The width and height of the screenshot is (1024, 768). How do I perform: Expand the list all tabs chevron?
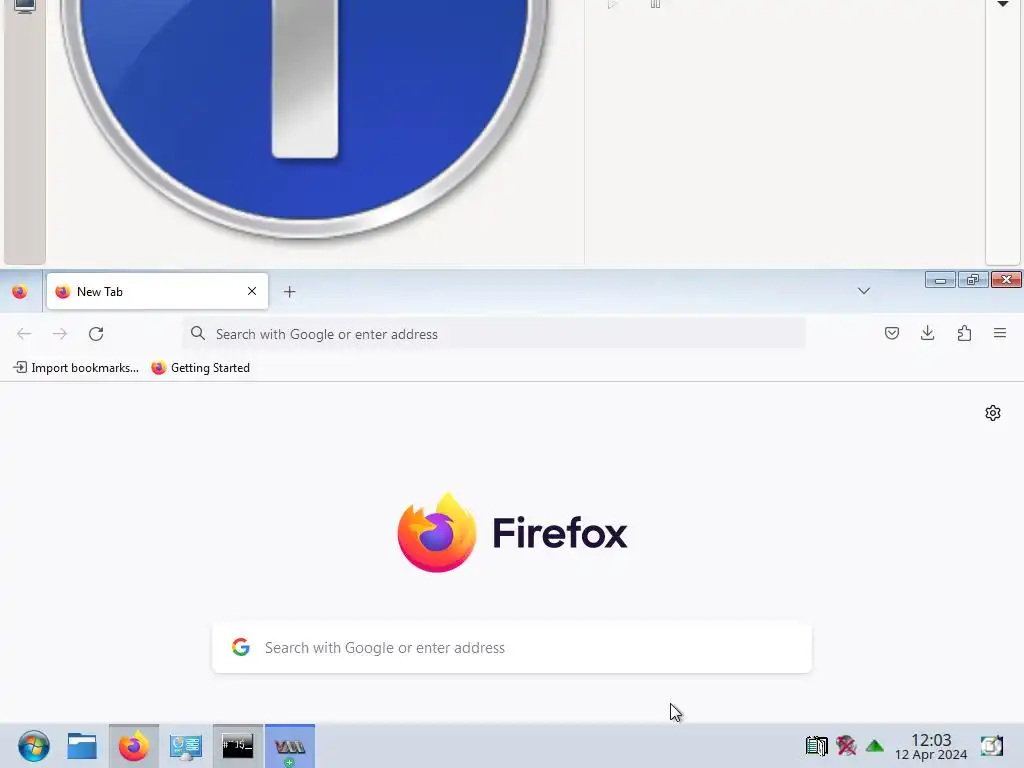(863, 291)
